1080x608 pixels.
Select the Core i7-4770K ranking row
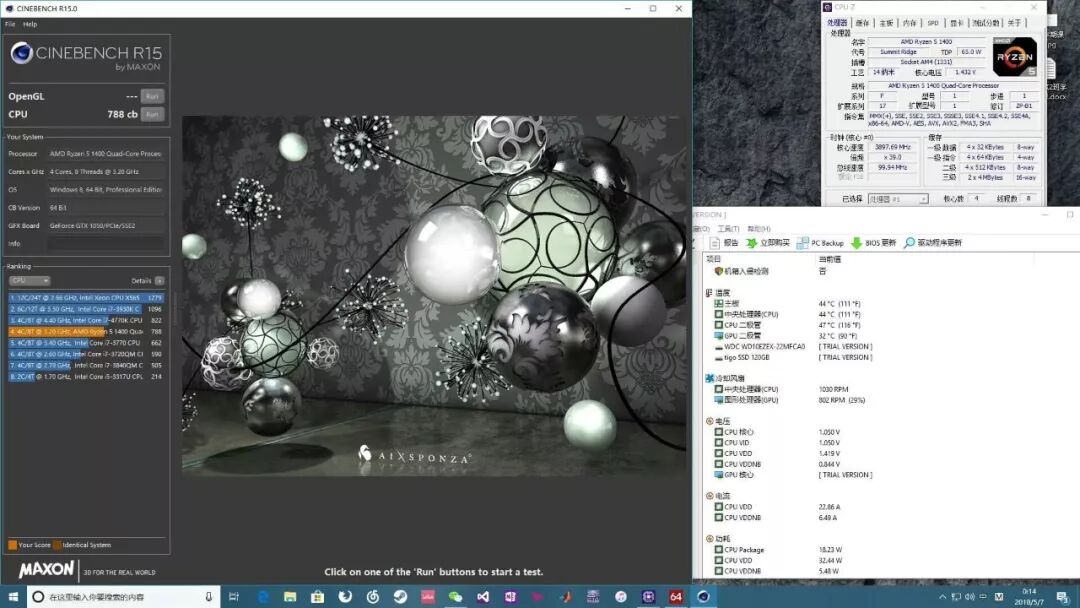click(x=86, y=320)
